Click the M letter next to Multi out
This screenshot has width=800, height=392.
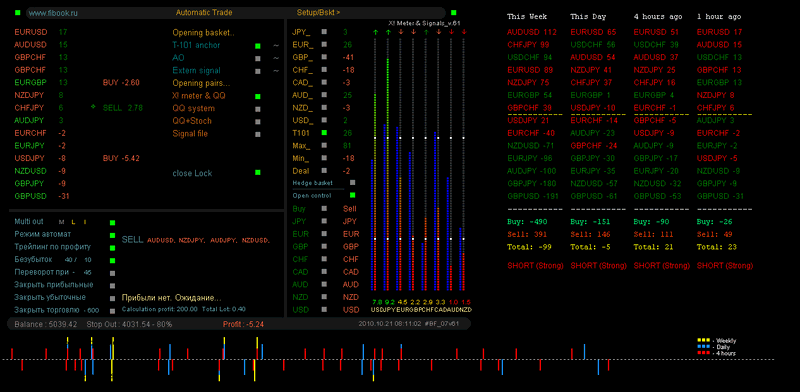(x=62, y=222)
